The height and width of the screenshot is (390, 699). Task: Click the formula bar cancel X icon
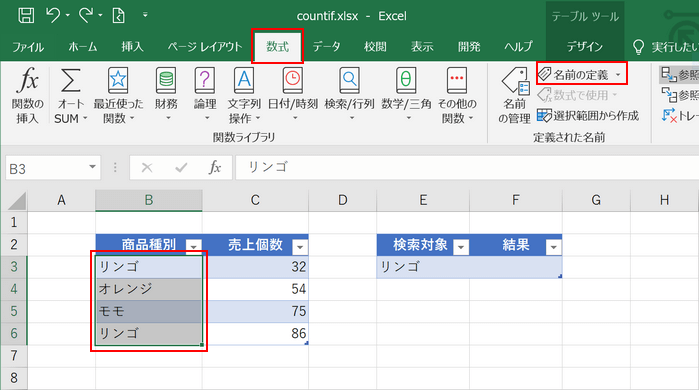tap(147, 168)
